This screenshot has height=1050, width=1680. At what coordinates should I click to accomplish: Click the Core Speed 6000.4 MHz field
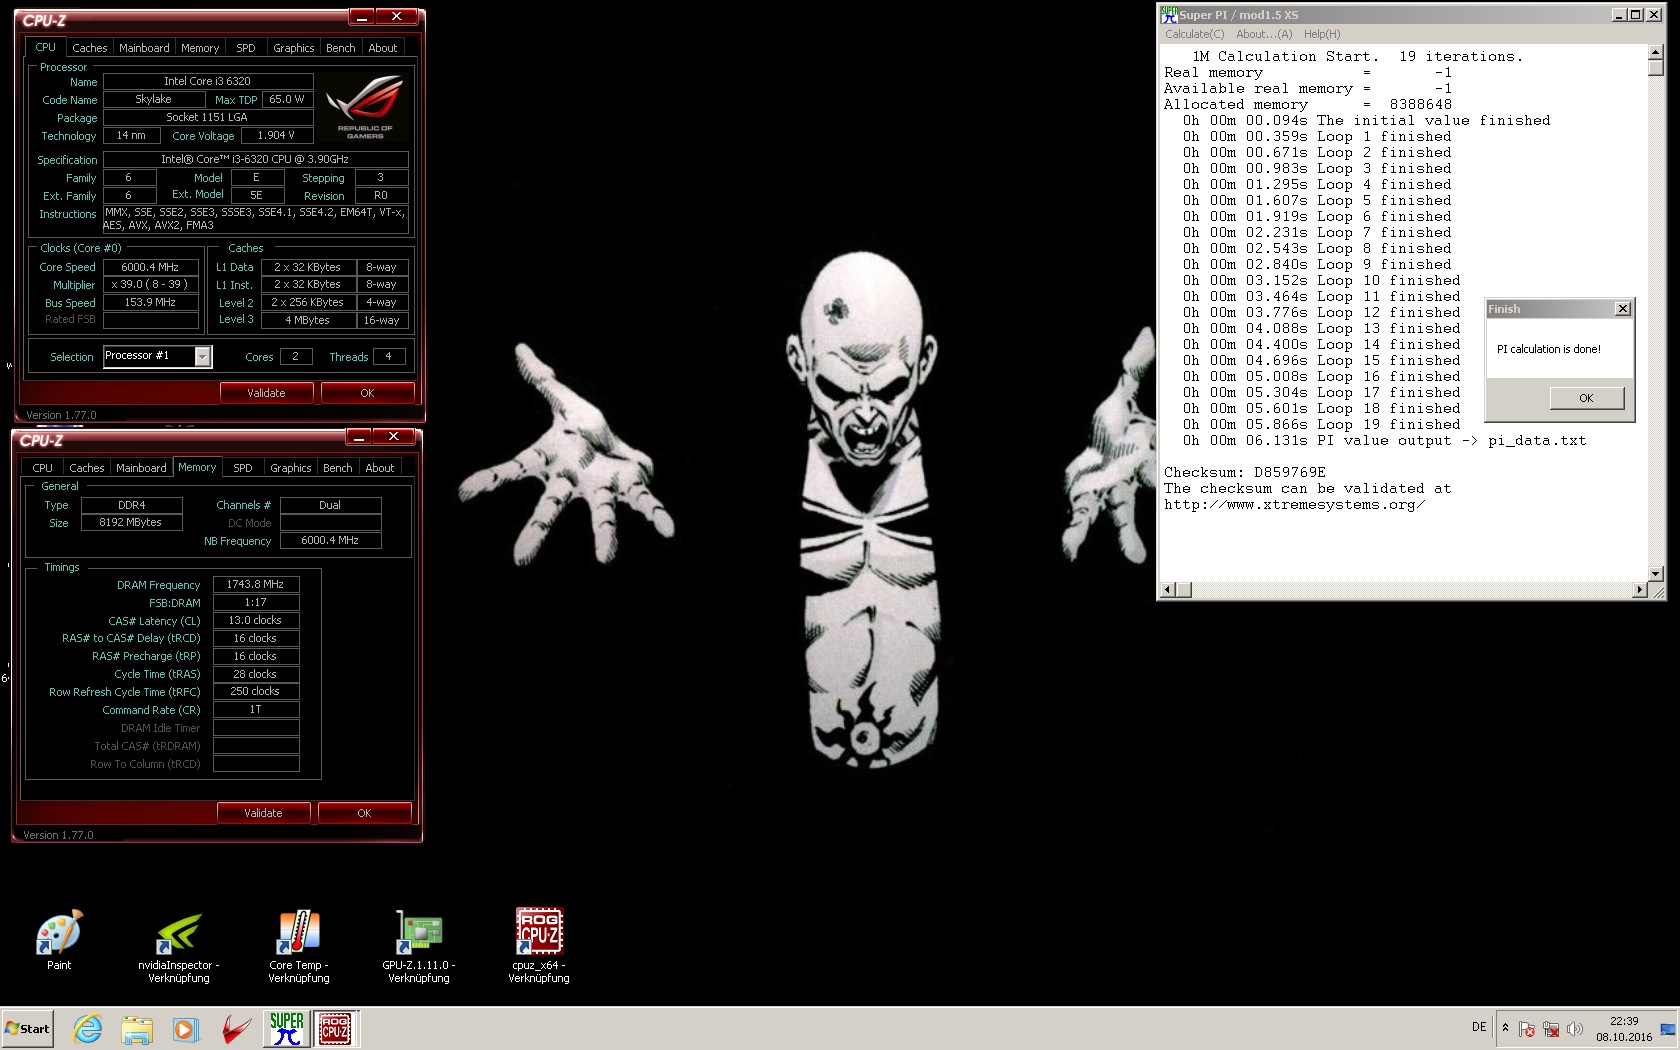pyautogui.click(x=150, y=267)
